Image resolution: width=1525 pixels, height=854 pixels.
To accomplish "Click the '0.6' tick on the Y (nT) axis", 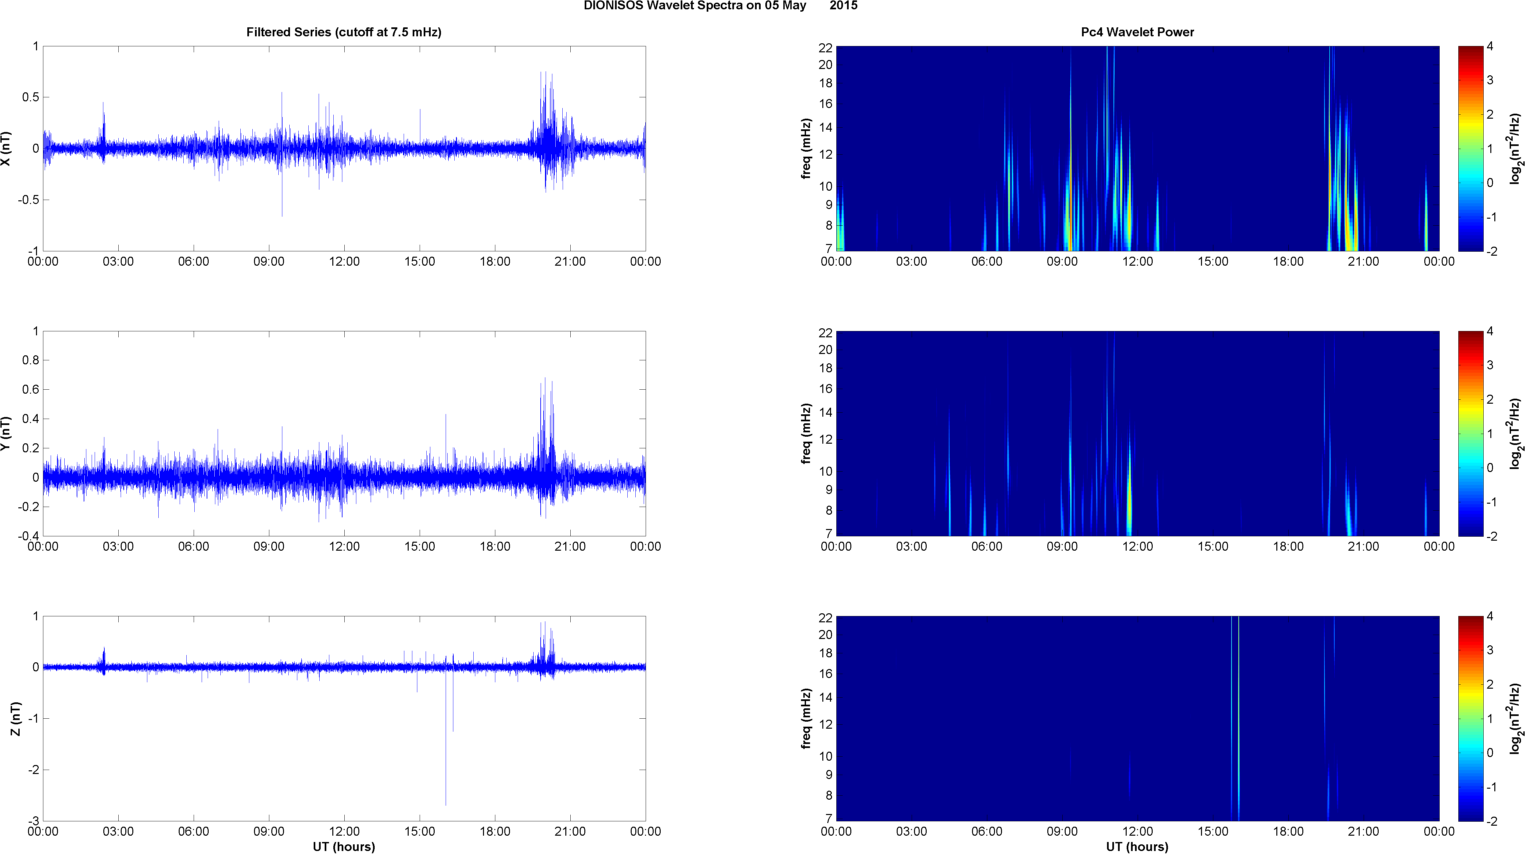I will [x=30, y=389].
